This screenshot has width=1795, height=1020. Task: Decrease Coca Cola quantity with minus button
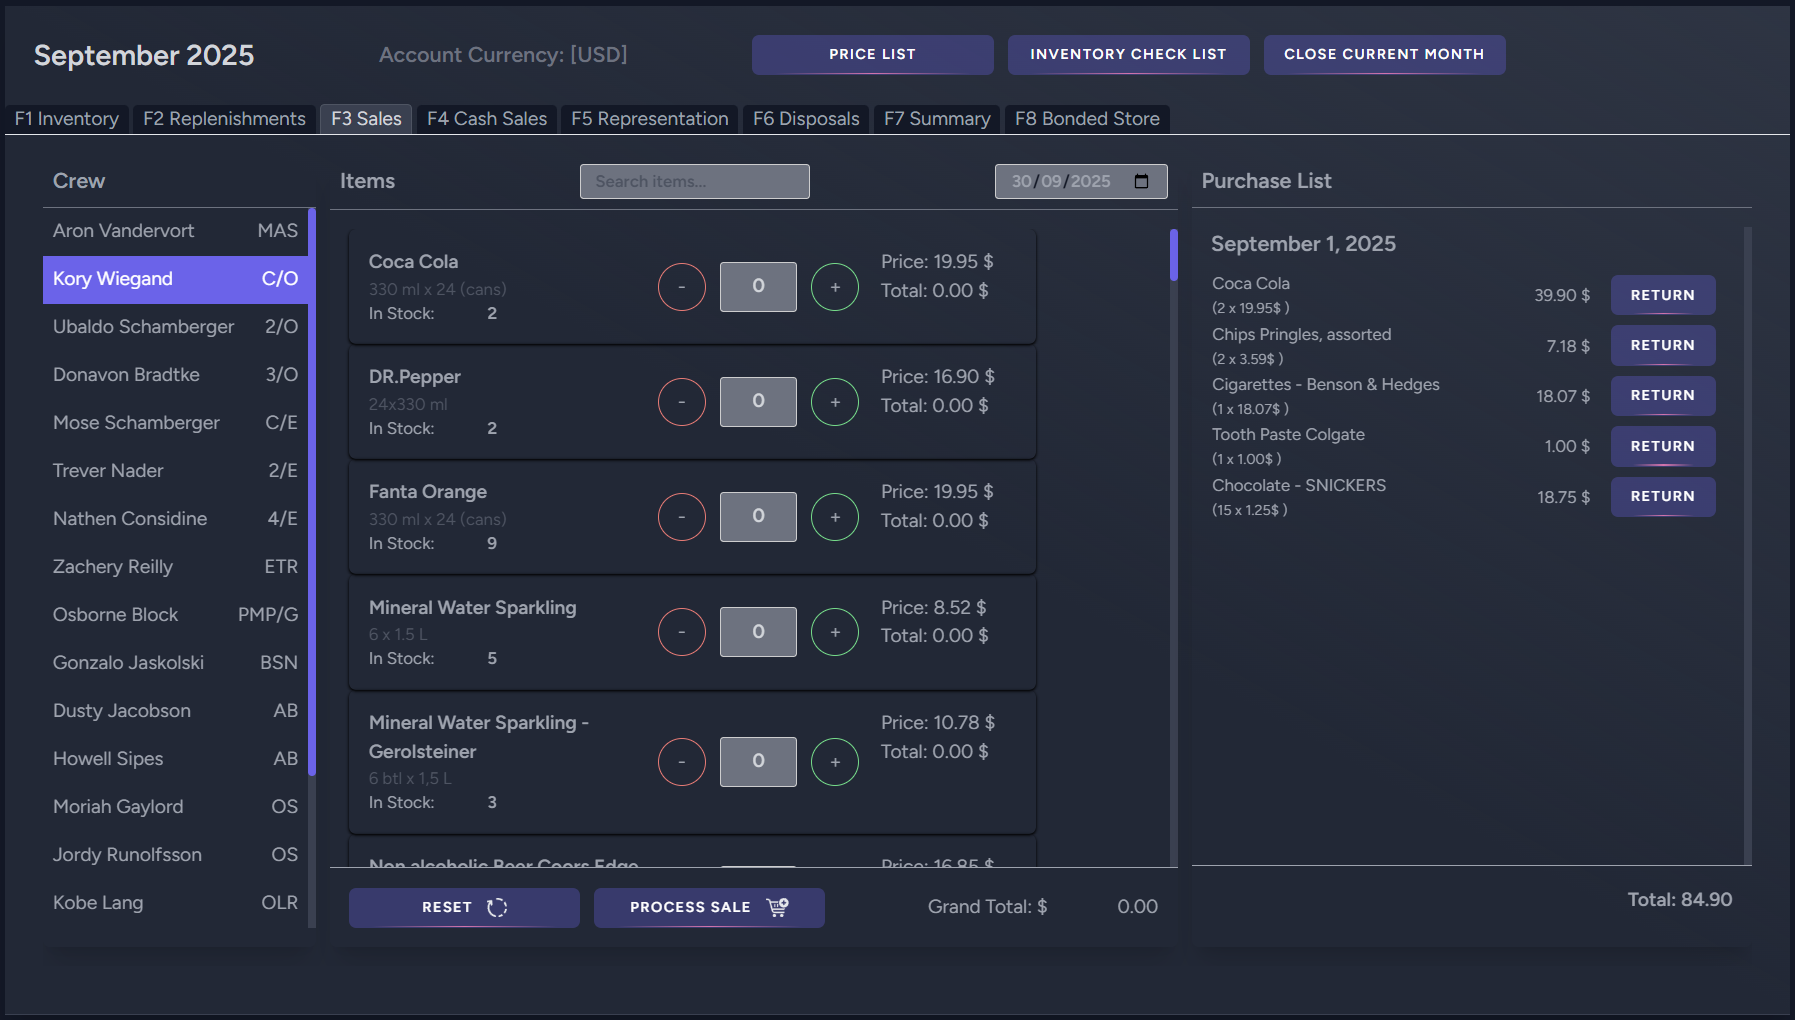pyautogui.click(x=682, y=287)
